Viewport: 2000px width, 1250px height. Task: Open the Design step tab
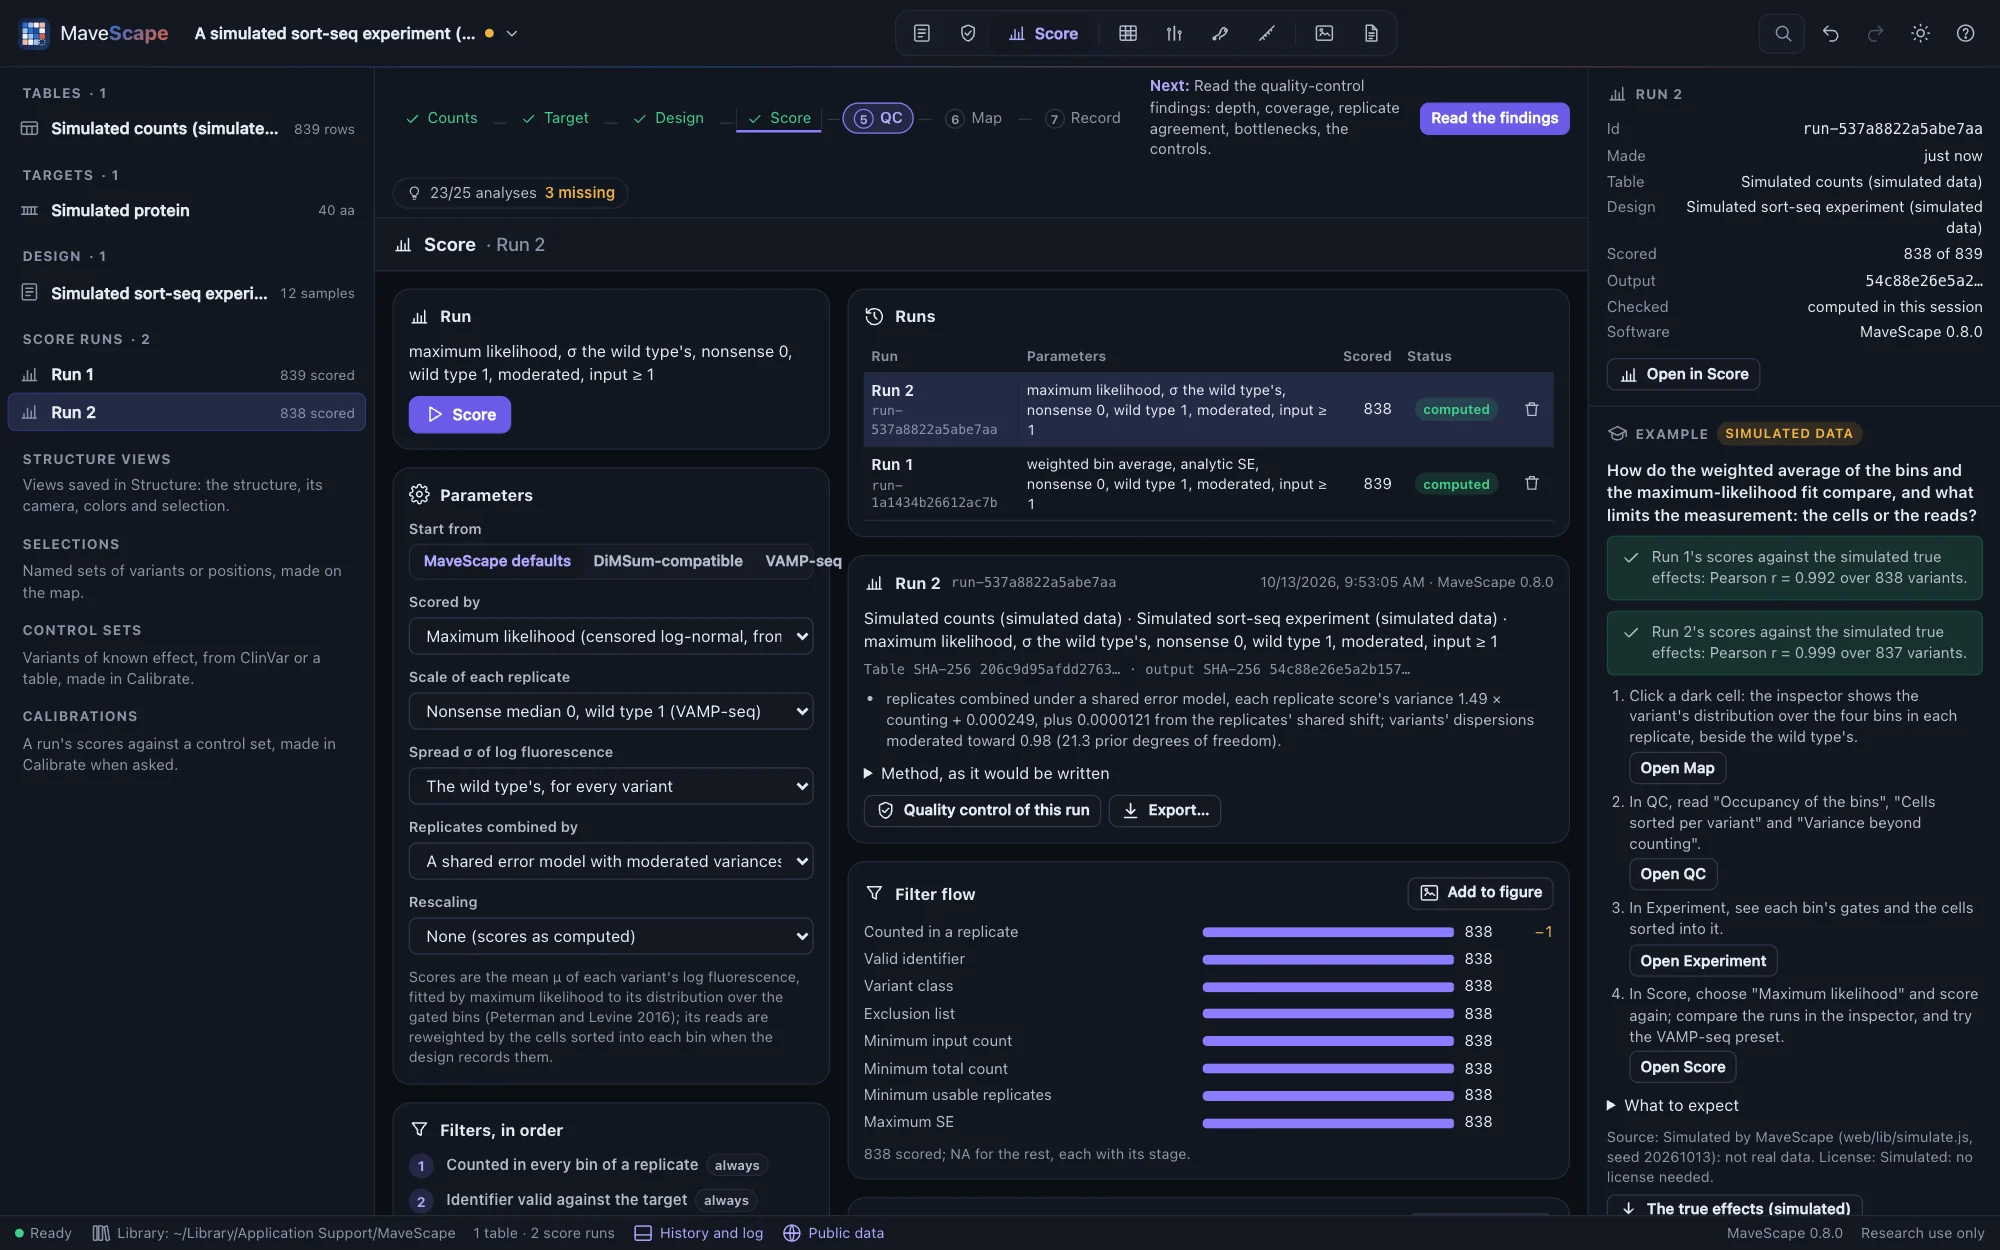click(x=668, y=118)
